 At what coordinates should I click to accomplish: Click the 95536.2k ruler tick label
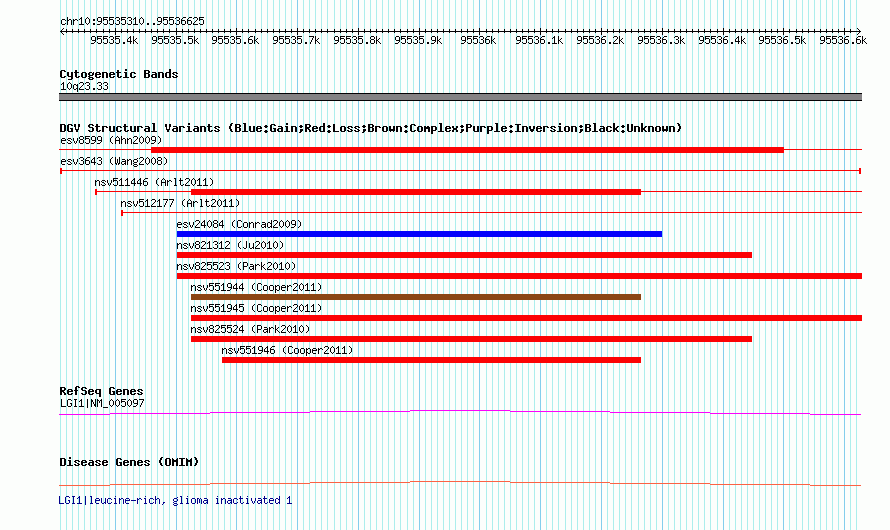click(600, 40)
